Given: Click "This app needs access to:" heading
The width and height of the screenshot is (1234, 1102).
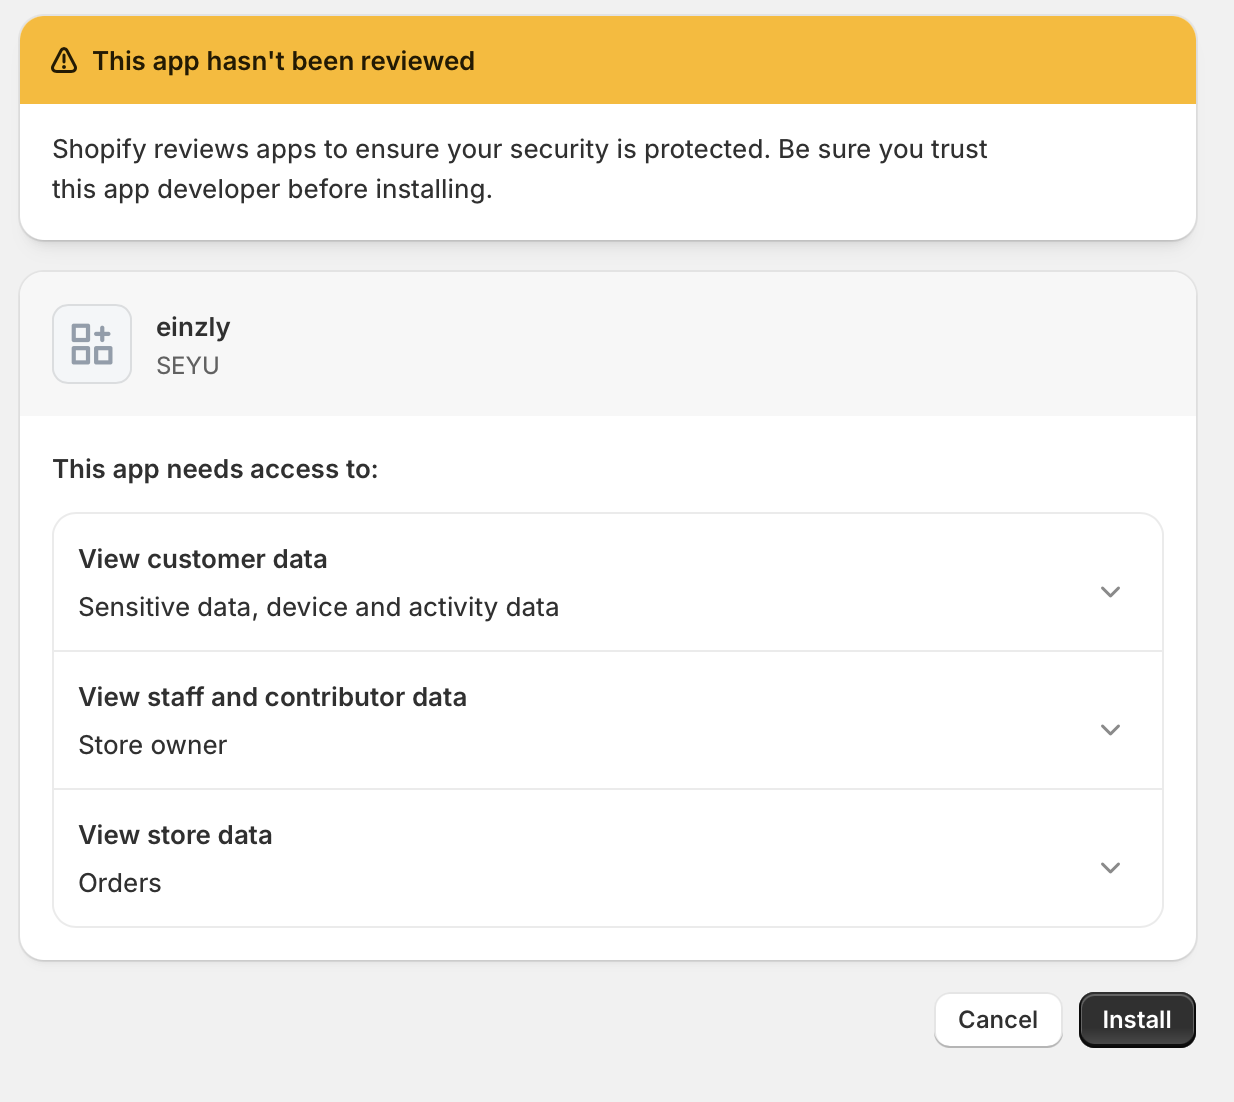Looking at the screenshot, I should [216, 469].
